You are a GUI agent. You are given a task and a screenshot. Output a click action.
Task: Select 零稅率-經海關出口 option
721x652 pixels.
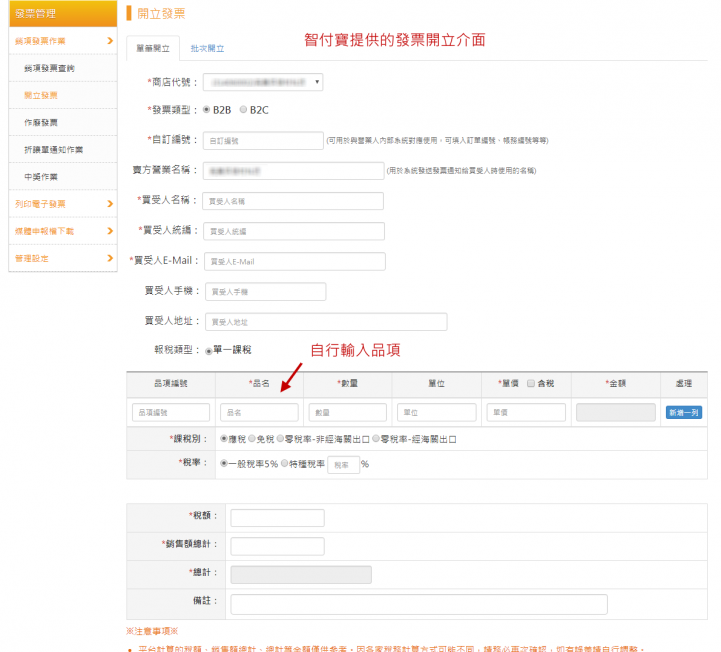[x=376, y=439]
